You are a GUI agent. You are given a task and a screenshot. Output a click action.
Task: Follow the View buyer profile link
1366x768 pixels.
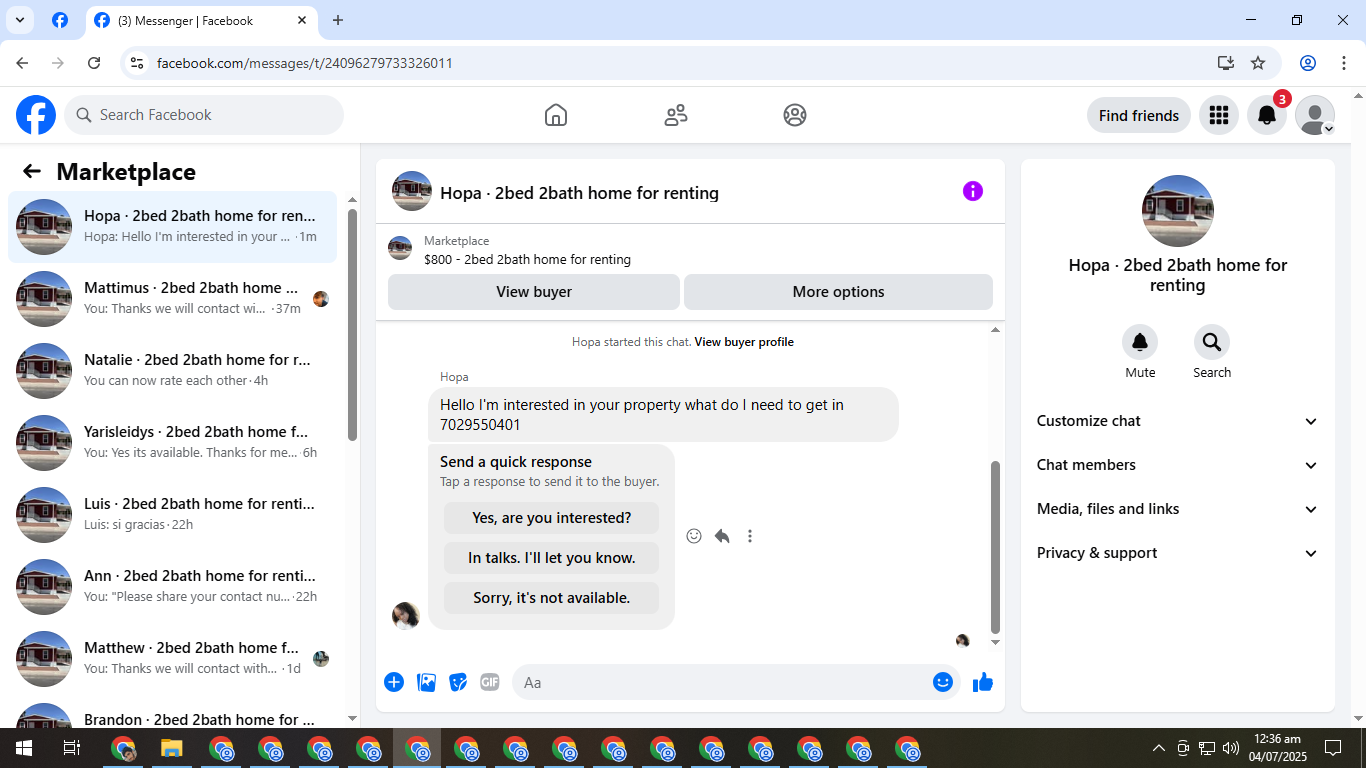pyautogui.click(x=744, y=342)
